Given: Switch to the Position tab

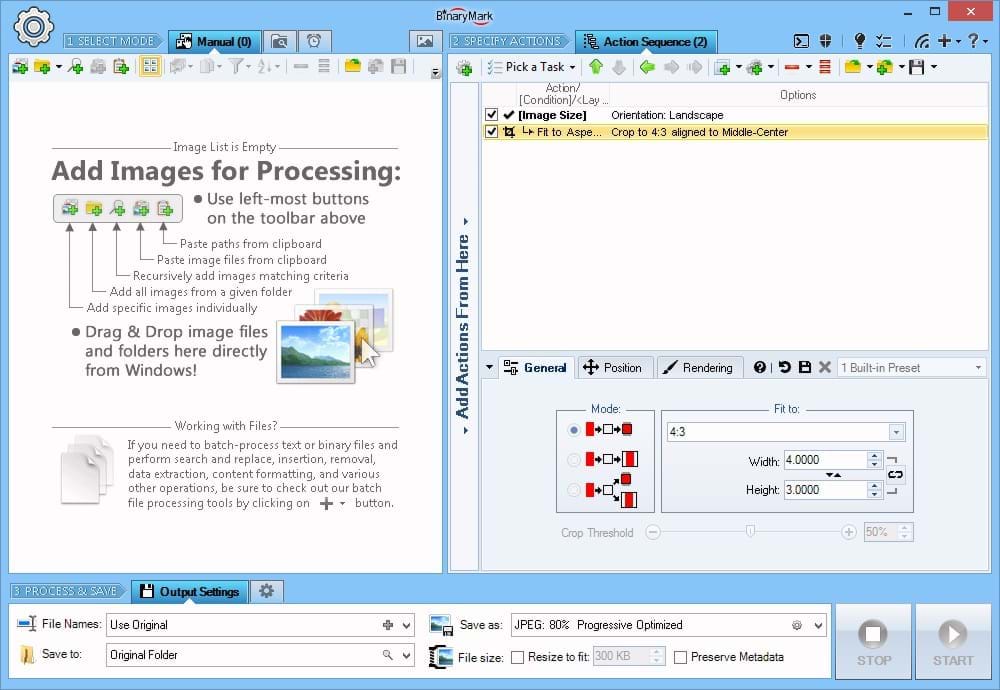Looking at the screenshot, I should click(x=613, y=367).
